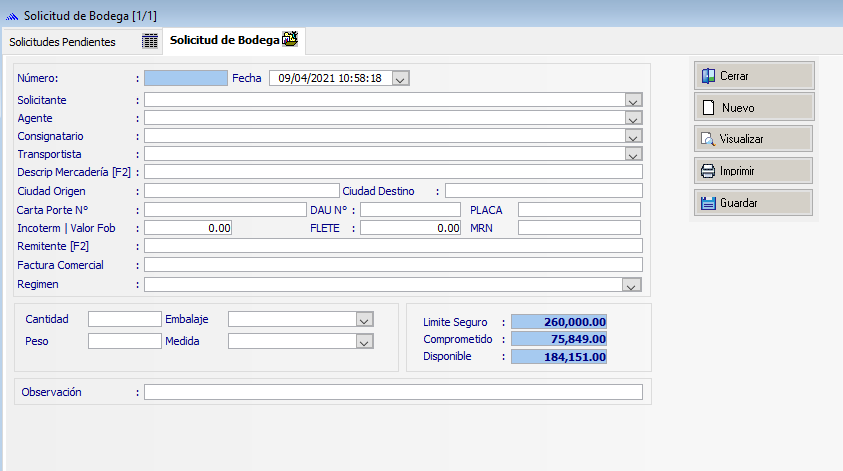843x471 pixels.
Task: Expand the Embalaje dropdown
Action: pyautogui.click(x=364, y=320)
